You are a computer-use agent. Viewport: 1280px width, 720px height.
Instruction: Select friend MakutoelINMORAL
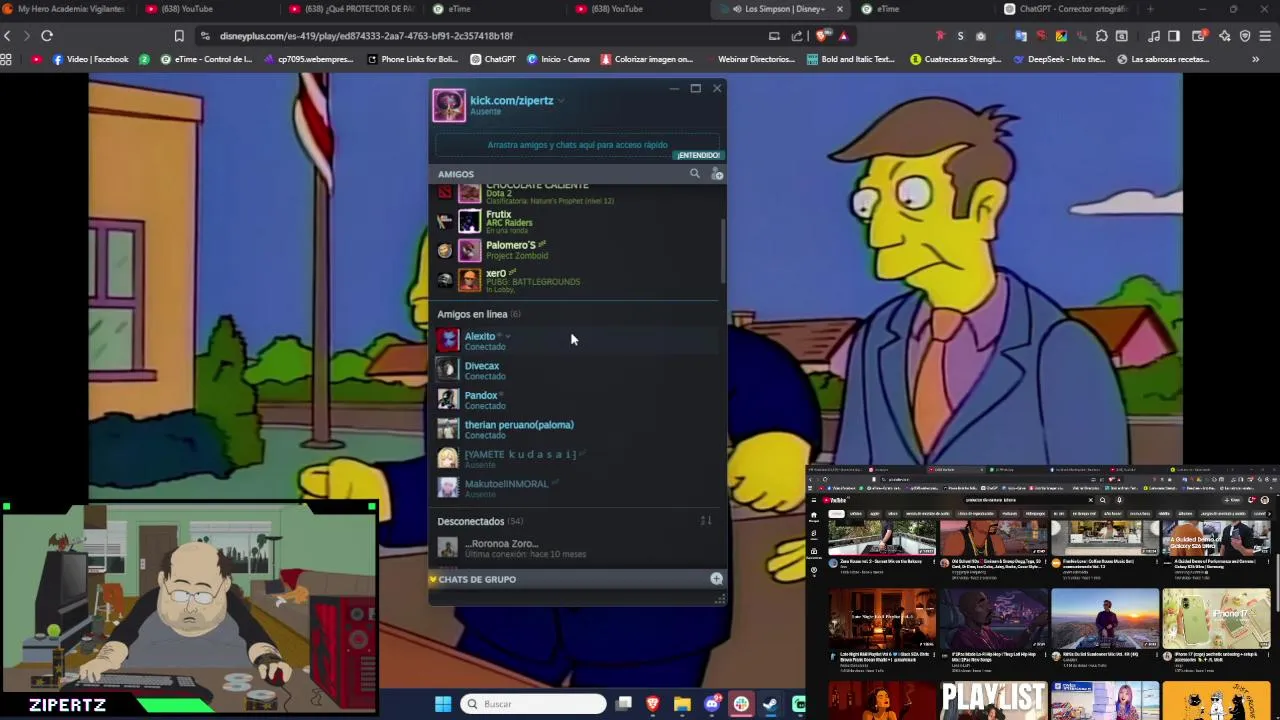point(576,488)
